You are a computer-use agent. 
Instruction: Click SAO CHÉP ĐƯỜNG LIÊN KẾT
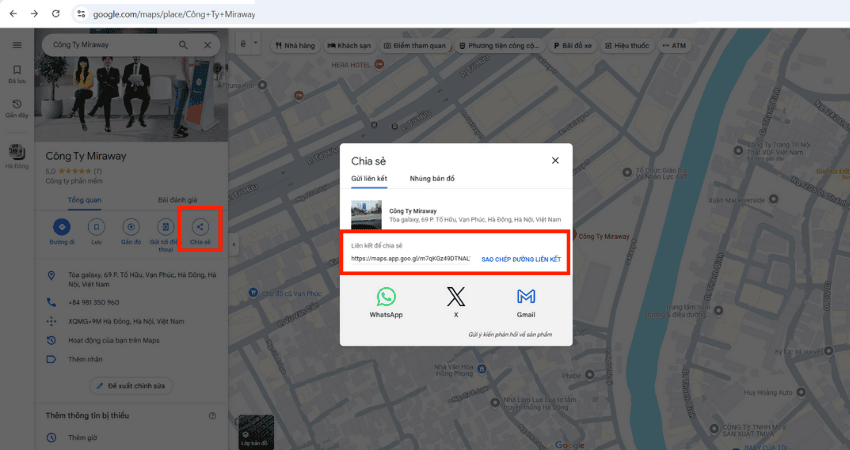click(521, 260)
